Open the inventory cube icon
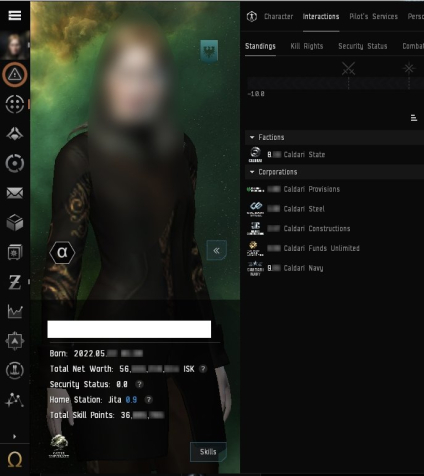424x476 pixels. point(15,222)
